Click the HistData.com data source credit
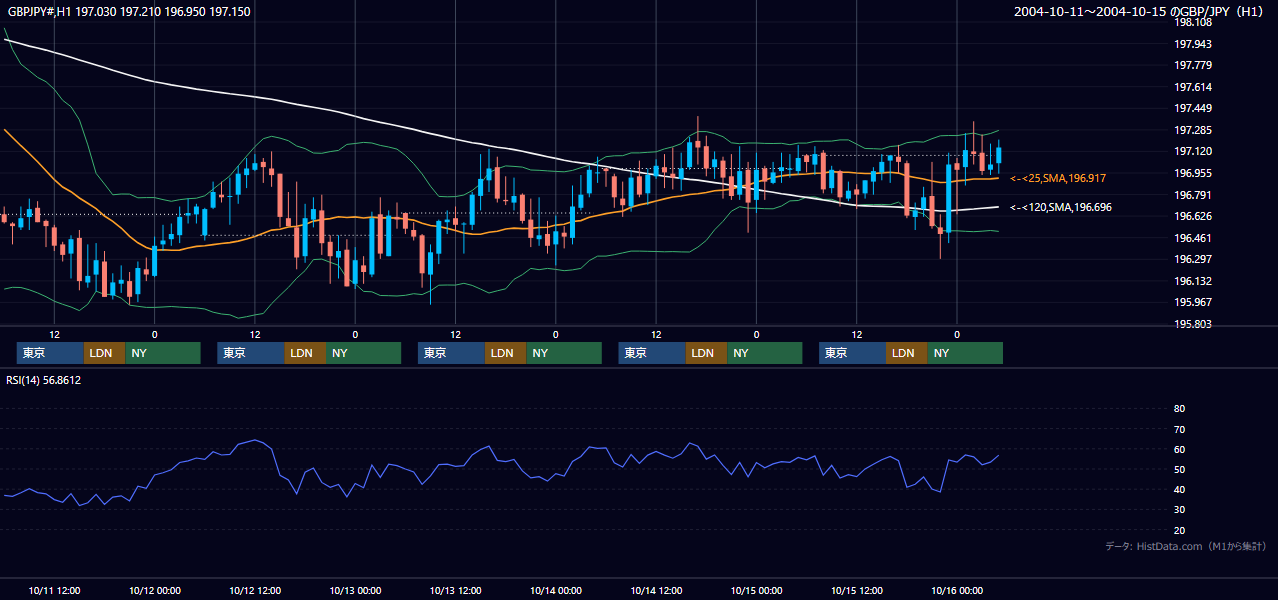1278x600 pixels. click(x=1186, y=546)
